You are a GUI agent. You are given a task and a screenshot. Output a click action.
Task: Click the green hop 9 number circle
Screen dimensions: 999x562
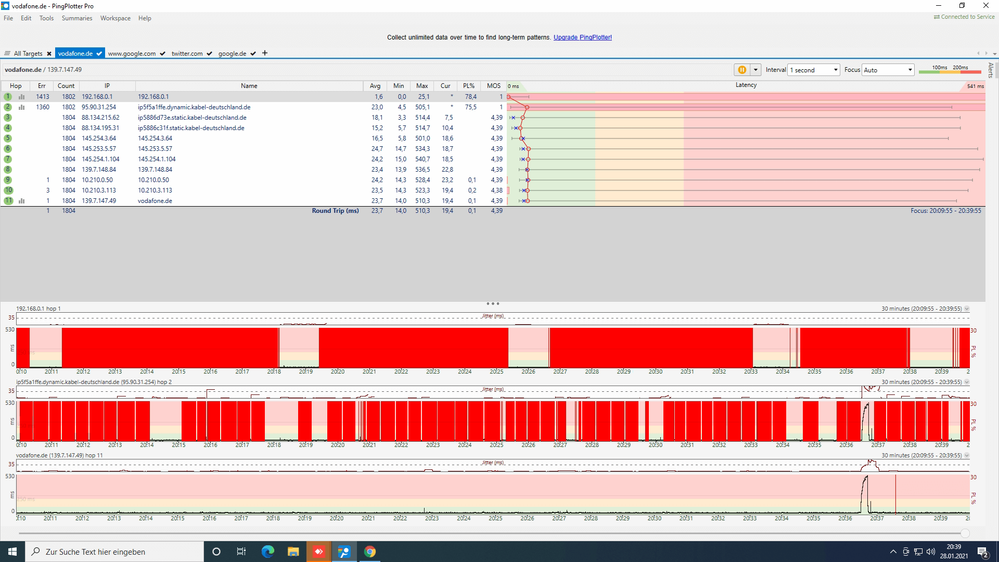tap(8, 180)
